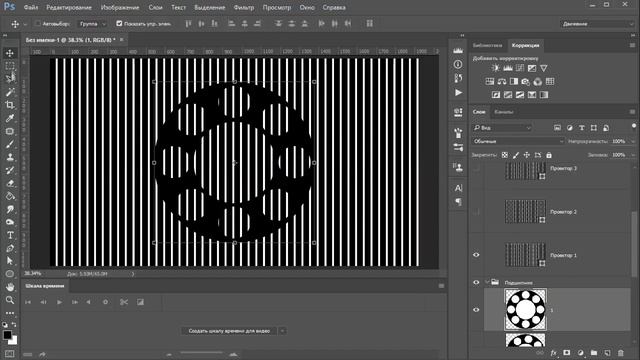The image size is (640, 360).
Task: Select the Clone Stamp tool
Action: [x=10, y=157]
